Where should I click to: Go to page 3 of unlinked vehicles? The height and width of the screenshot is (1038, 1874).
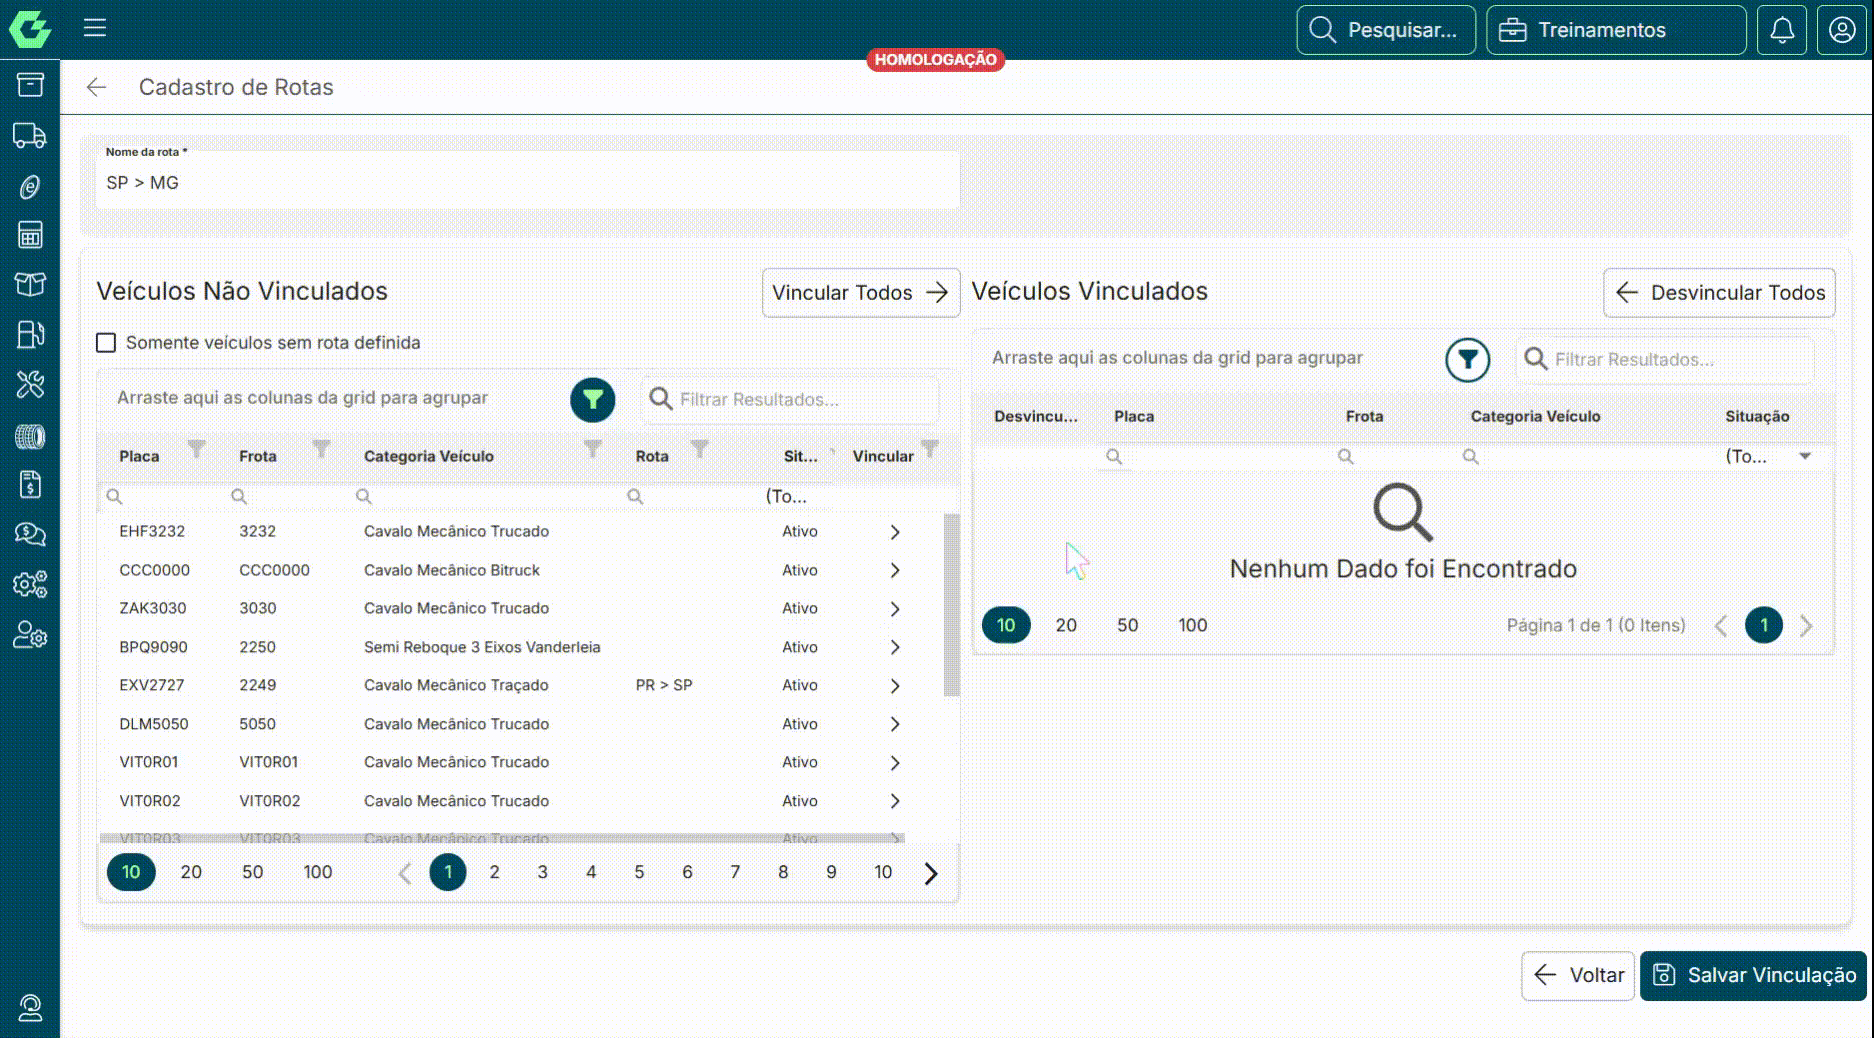point(542,872)
